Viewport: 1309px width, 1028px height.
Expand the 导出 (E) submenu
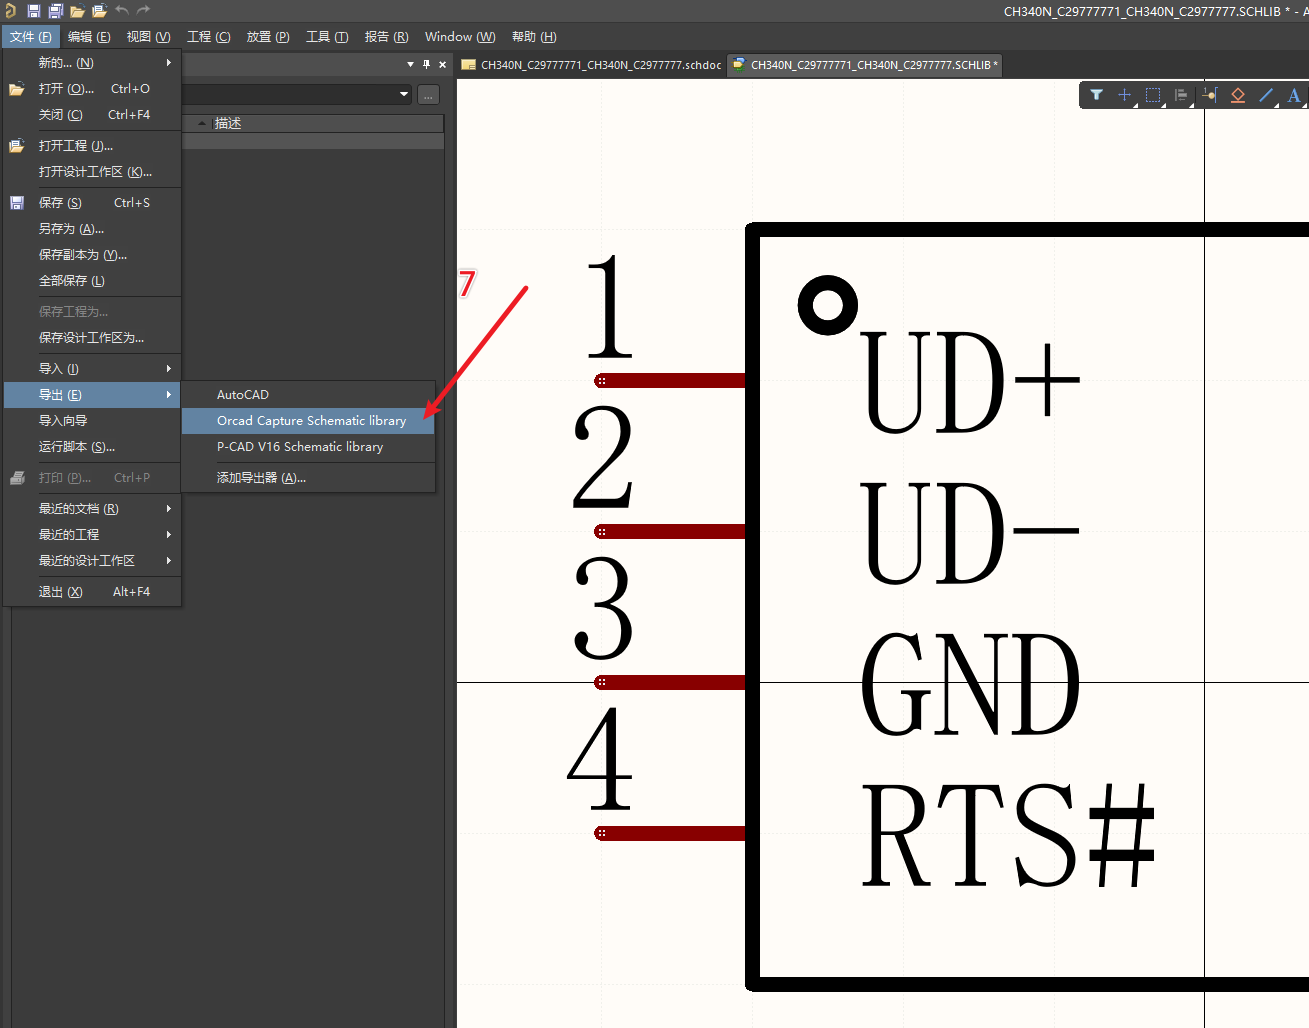[x=92, y=395]
